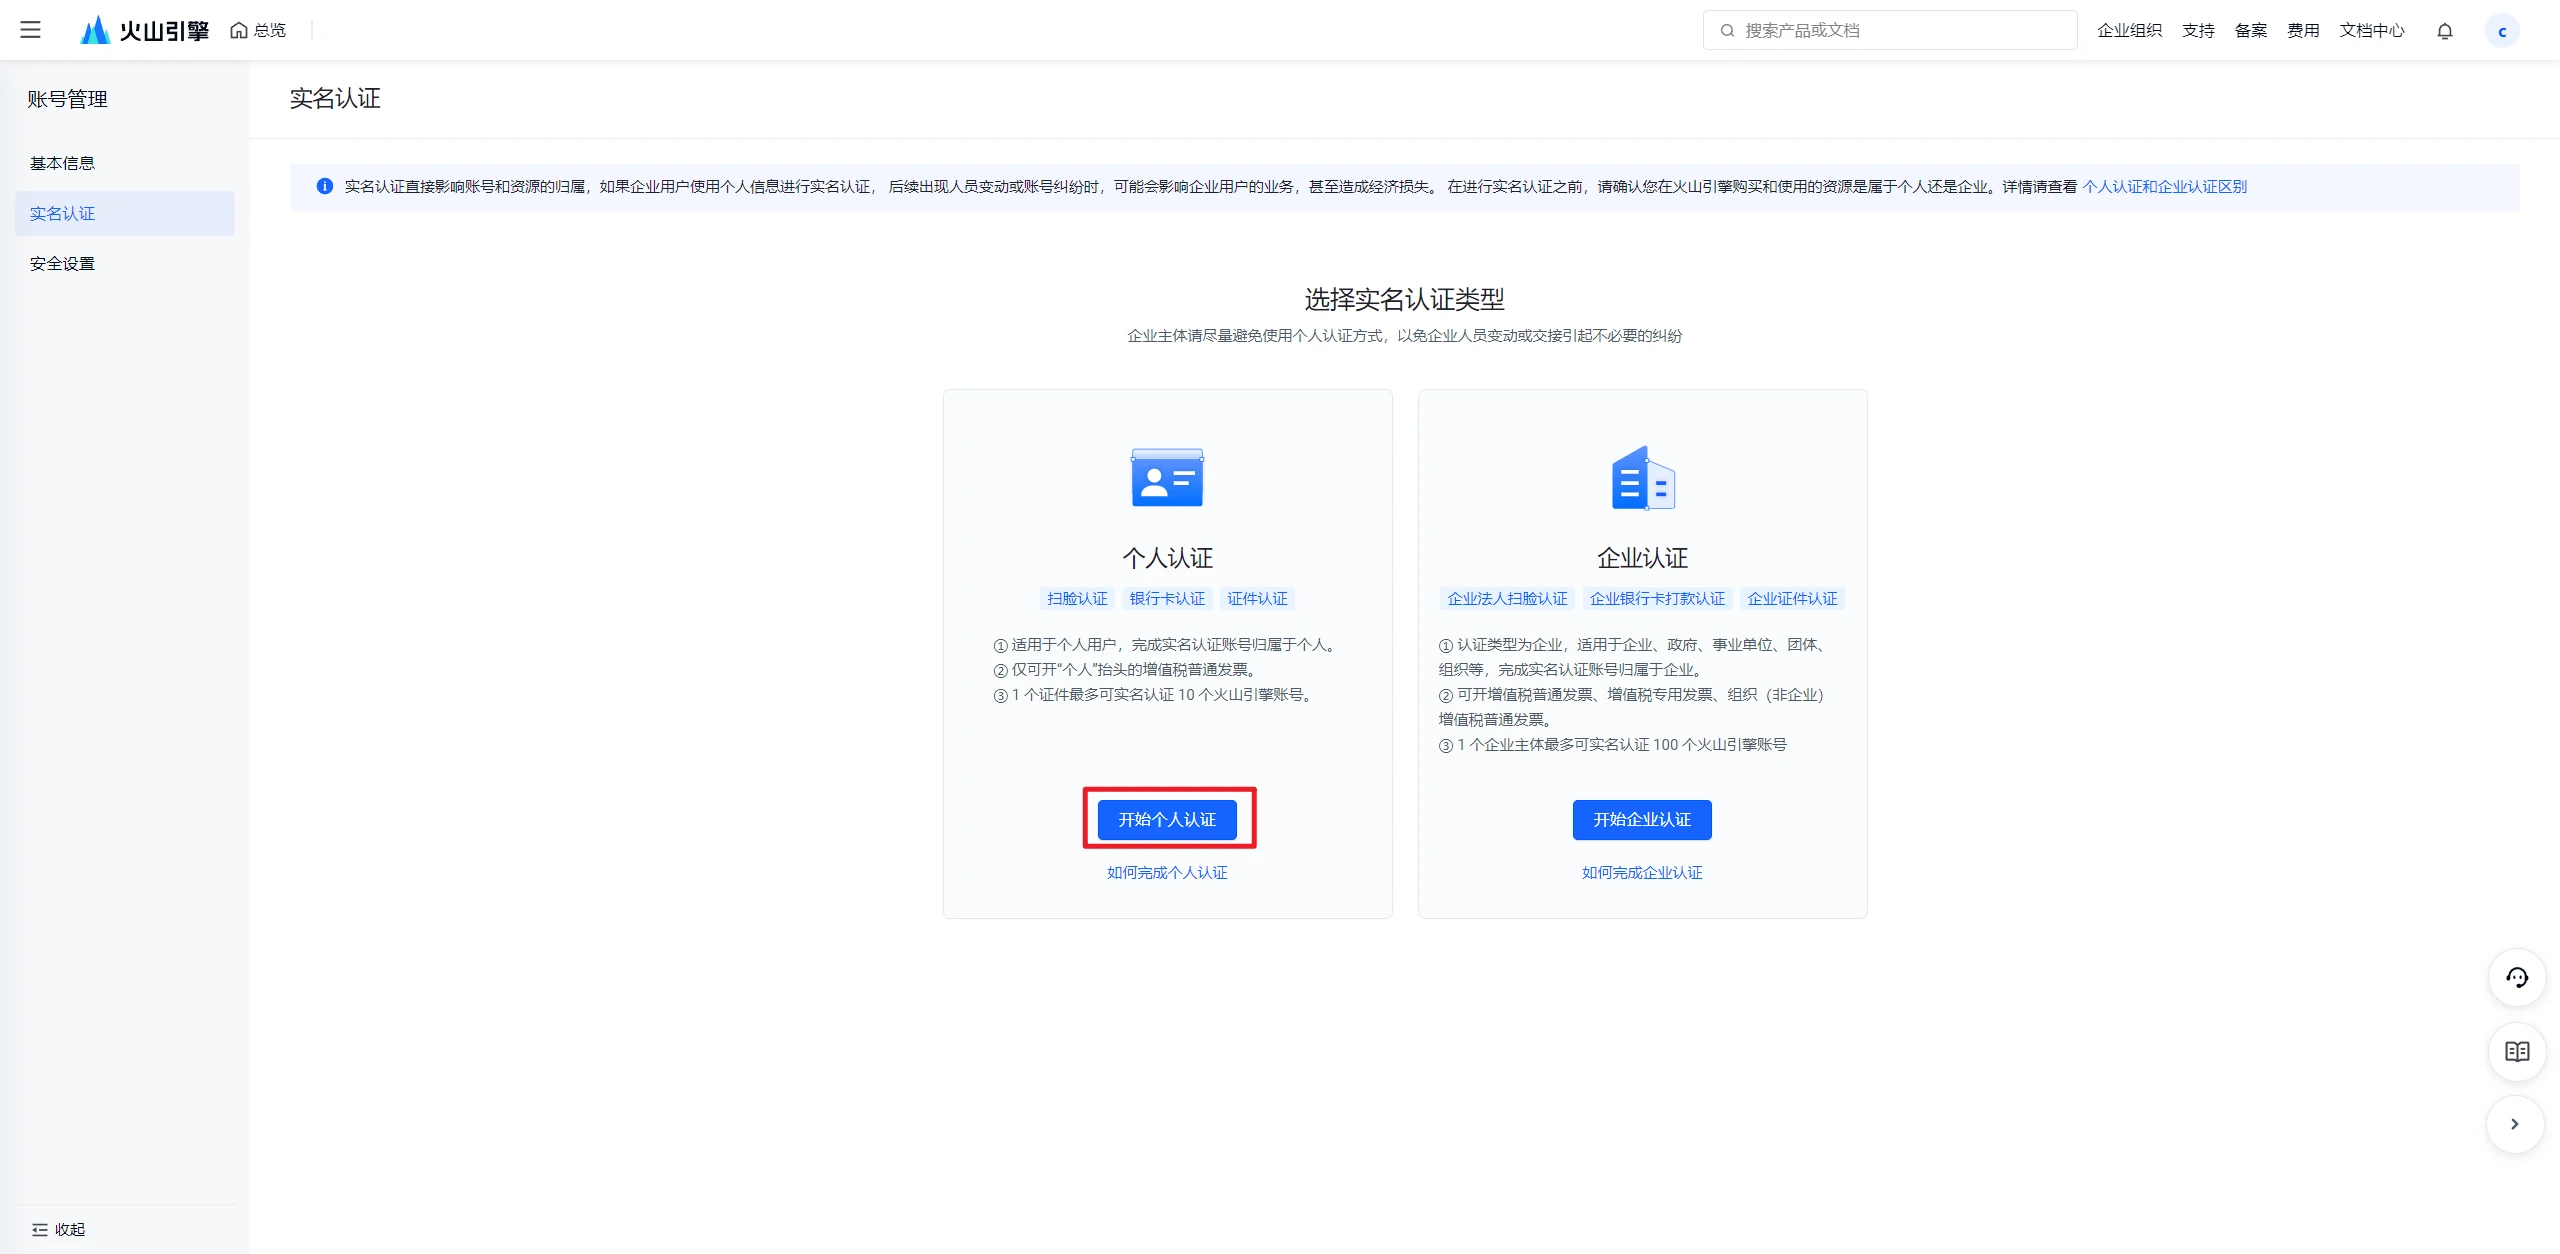Open the customer service headset icon

coord(2517,978)
